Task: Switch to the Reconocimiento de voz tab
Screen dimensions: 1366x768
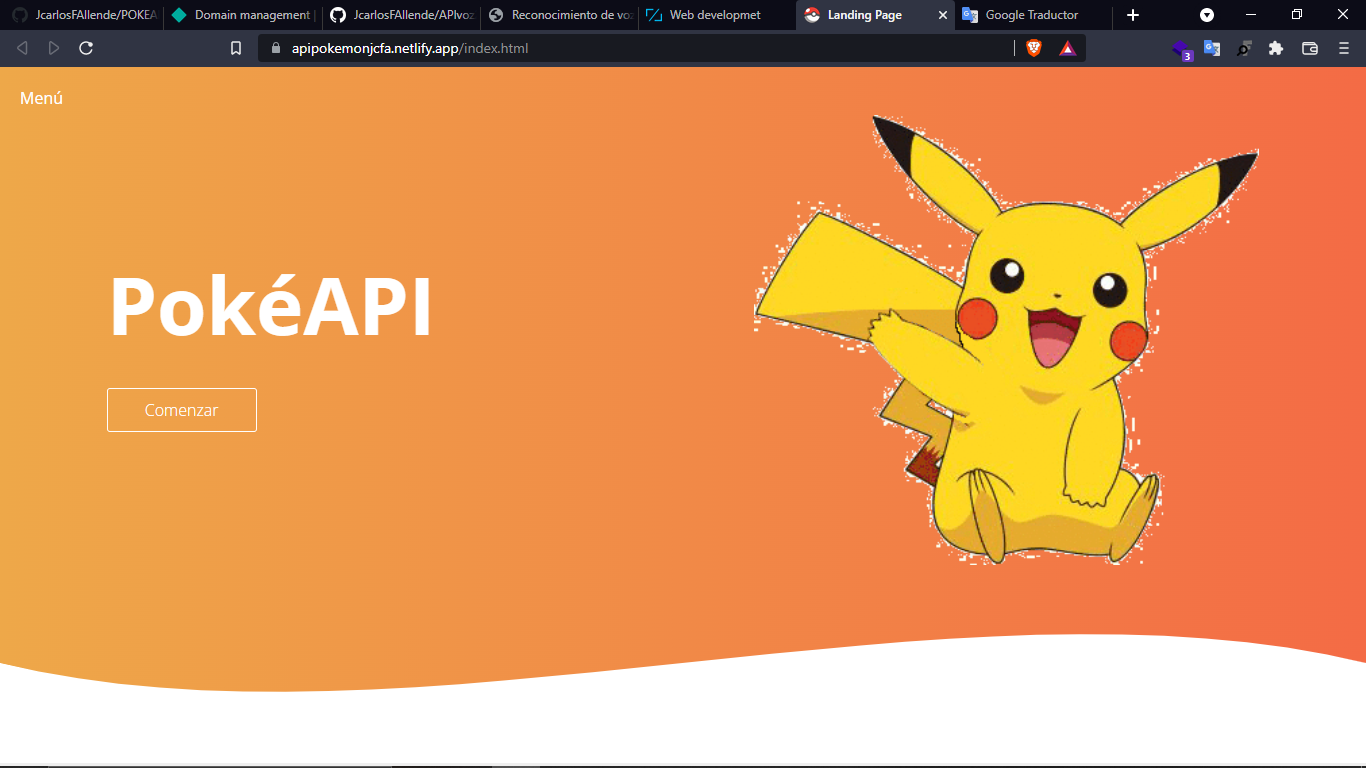Action: [x=559, y=15]
